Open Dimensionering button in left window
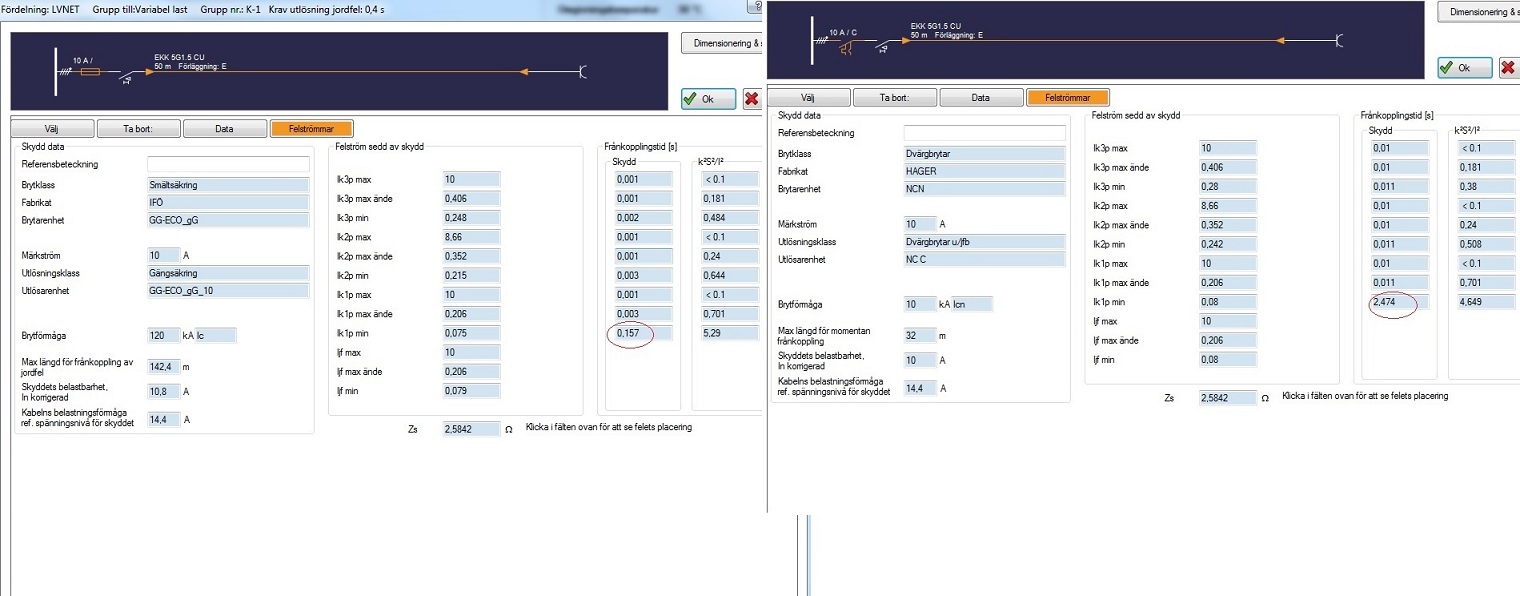This screenshot has width=1520, height=596. pos(721,43)
